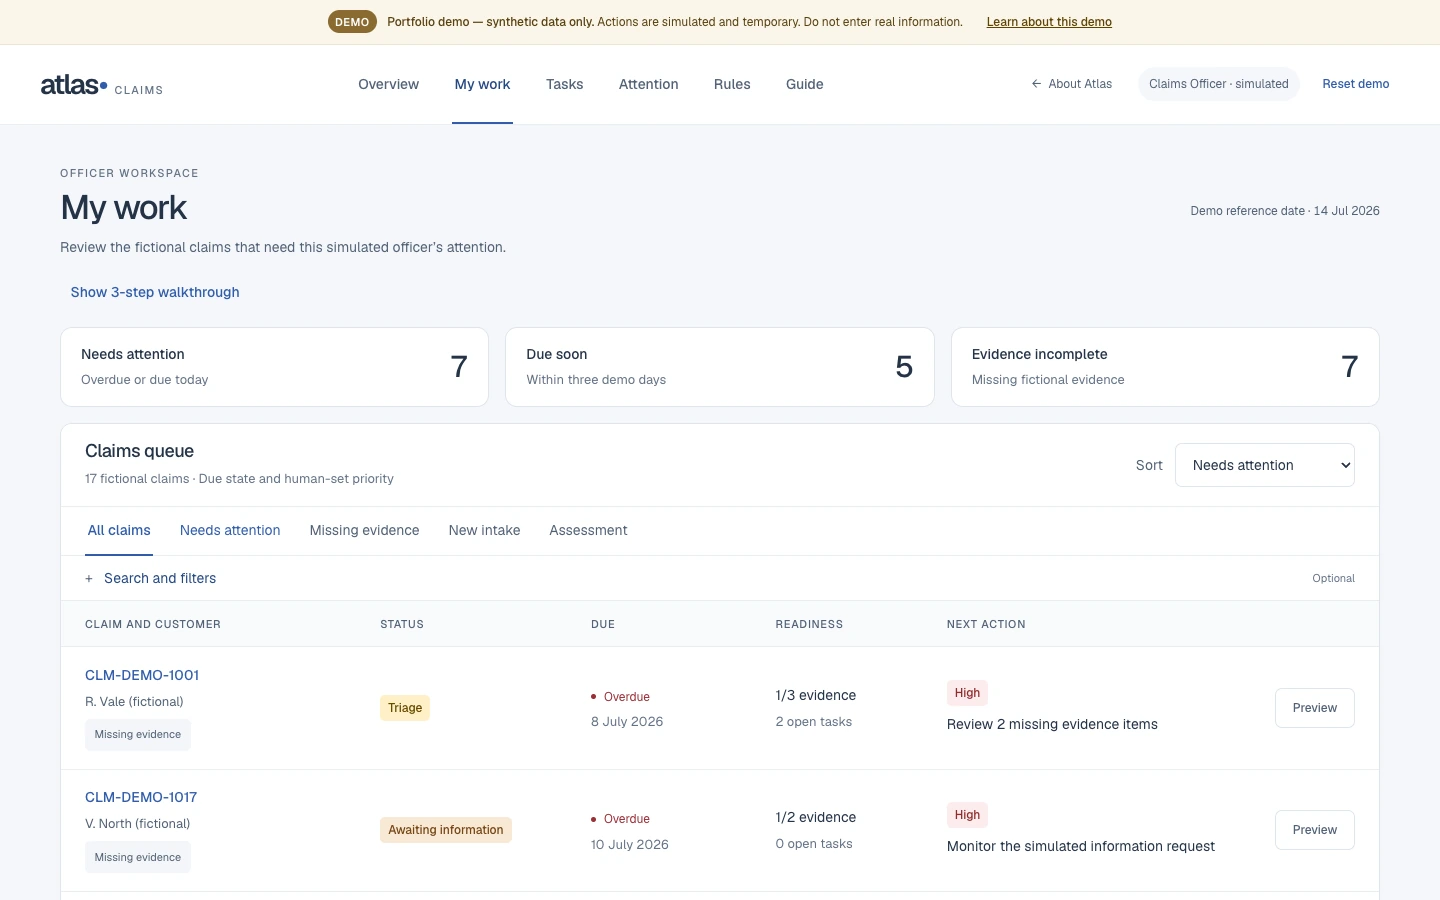Viewport: 1440px width, 900px height.
Task: Click the Due soon summary card
Action: point(720,367)
